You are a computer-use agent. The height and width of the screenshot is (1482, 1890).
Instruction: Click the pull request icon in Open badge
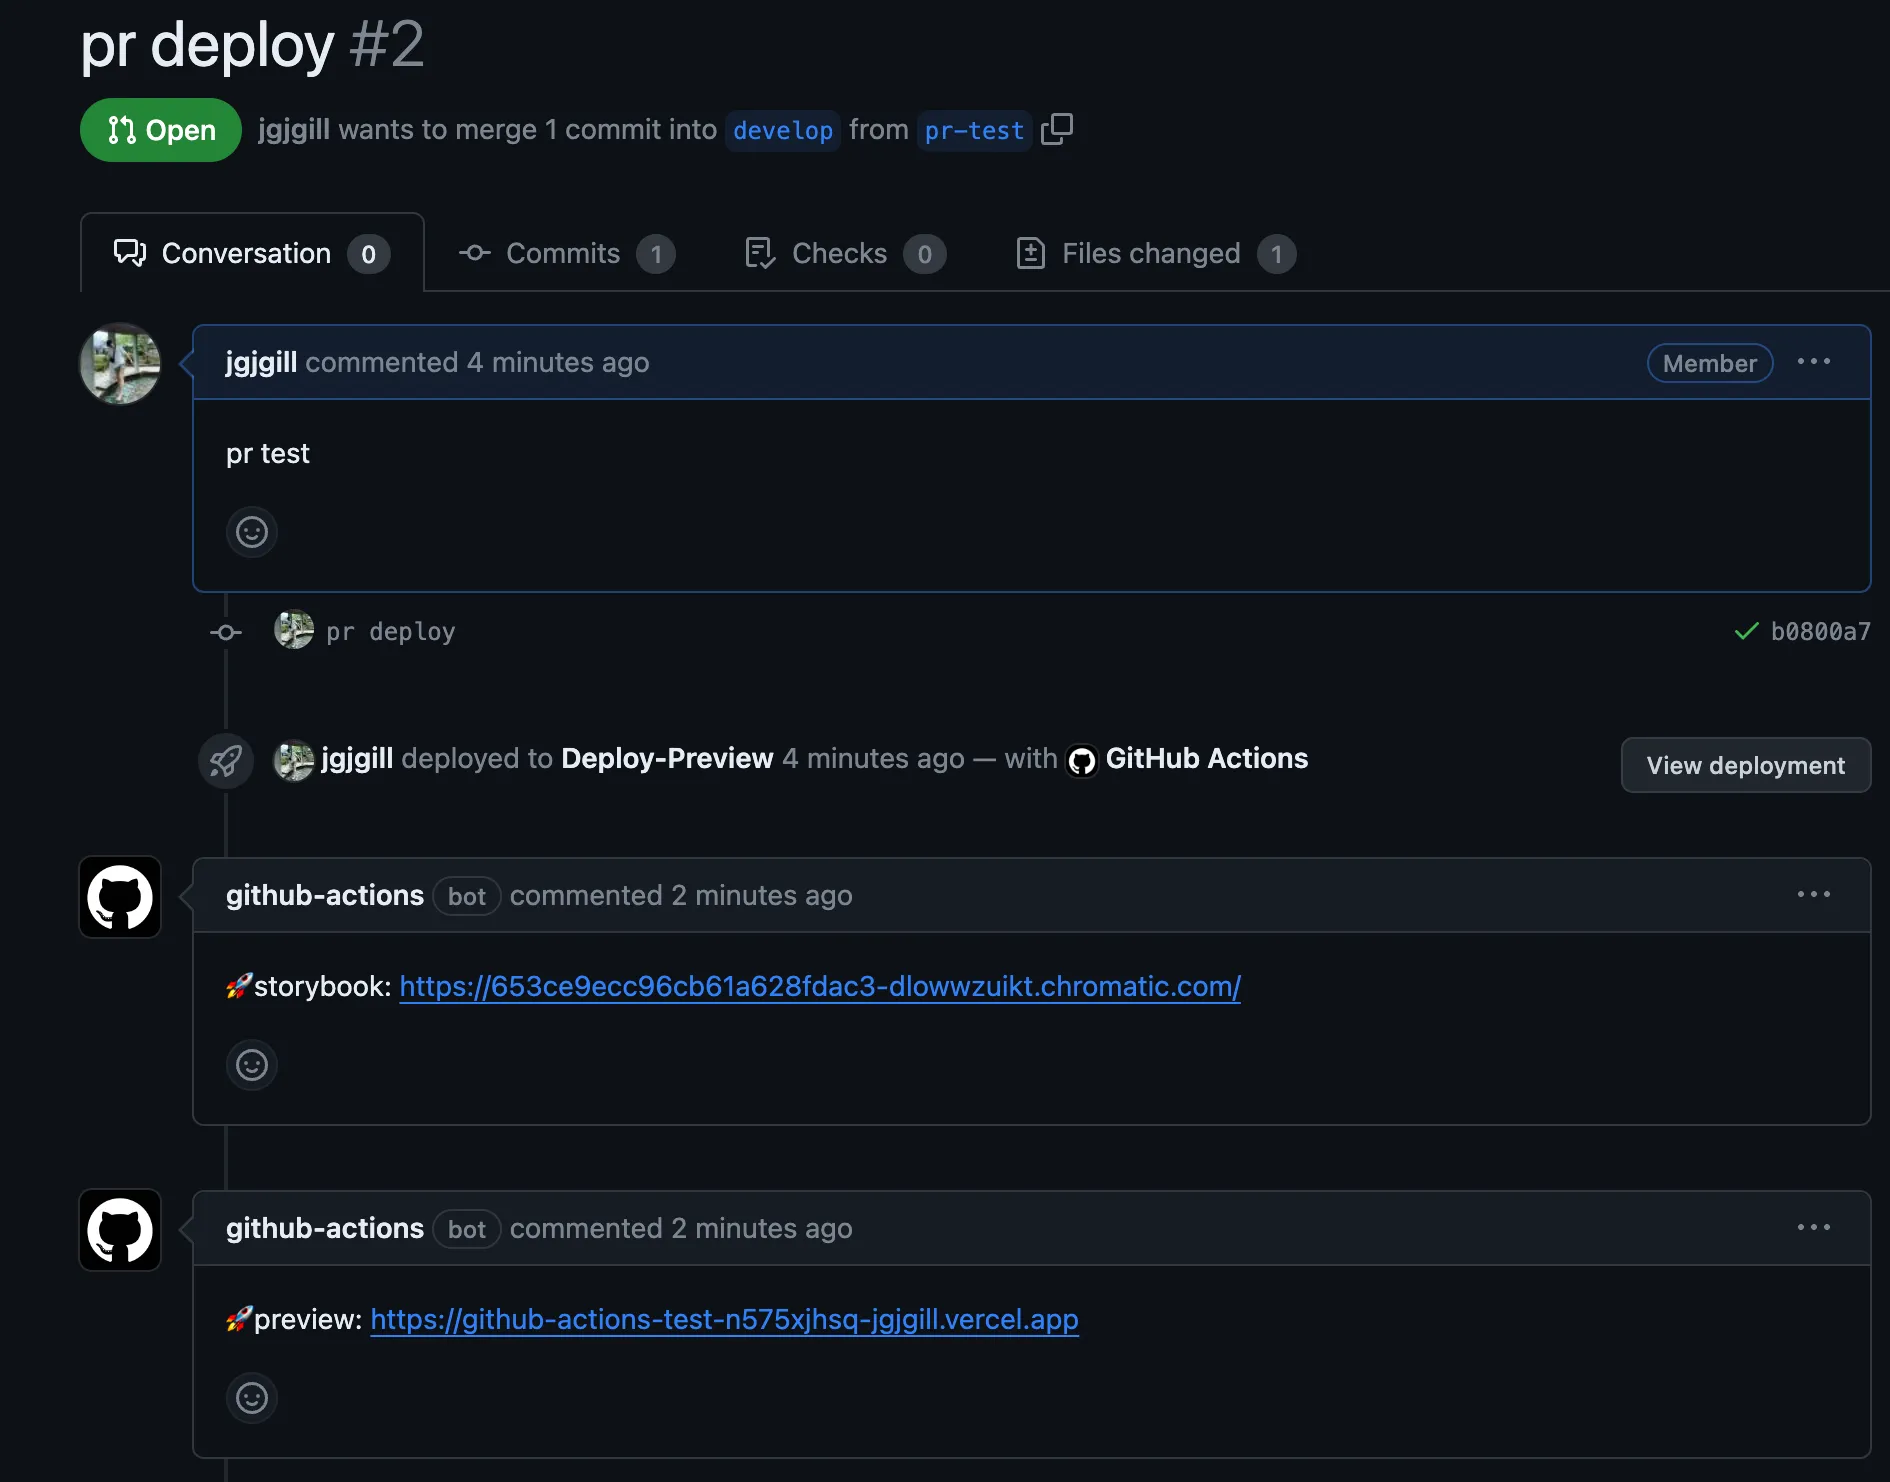tap(121, 130)
